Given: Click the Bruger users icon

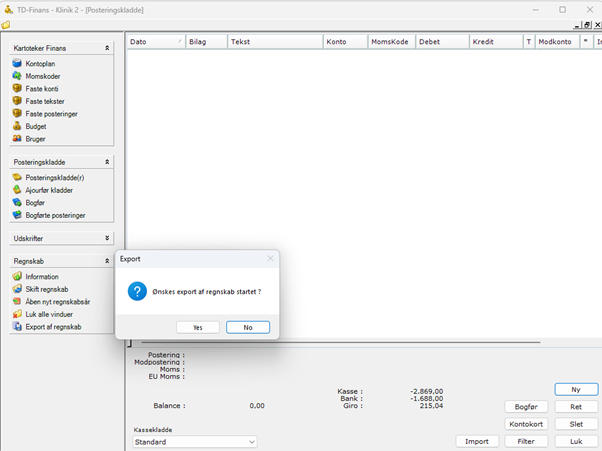Looking at the screenshot, I should 17,139.
